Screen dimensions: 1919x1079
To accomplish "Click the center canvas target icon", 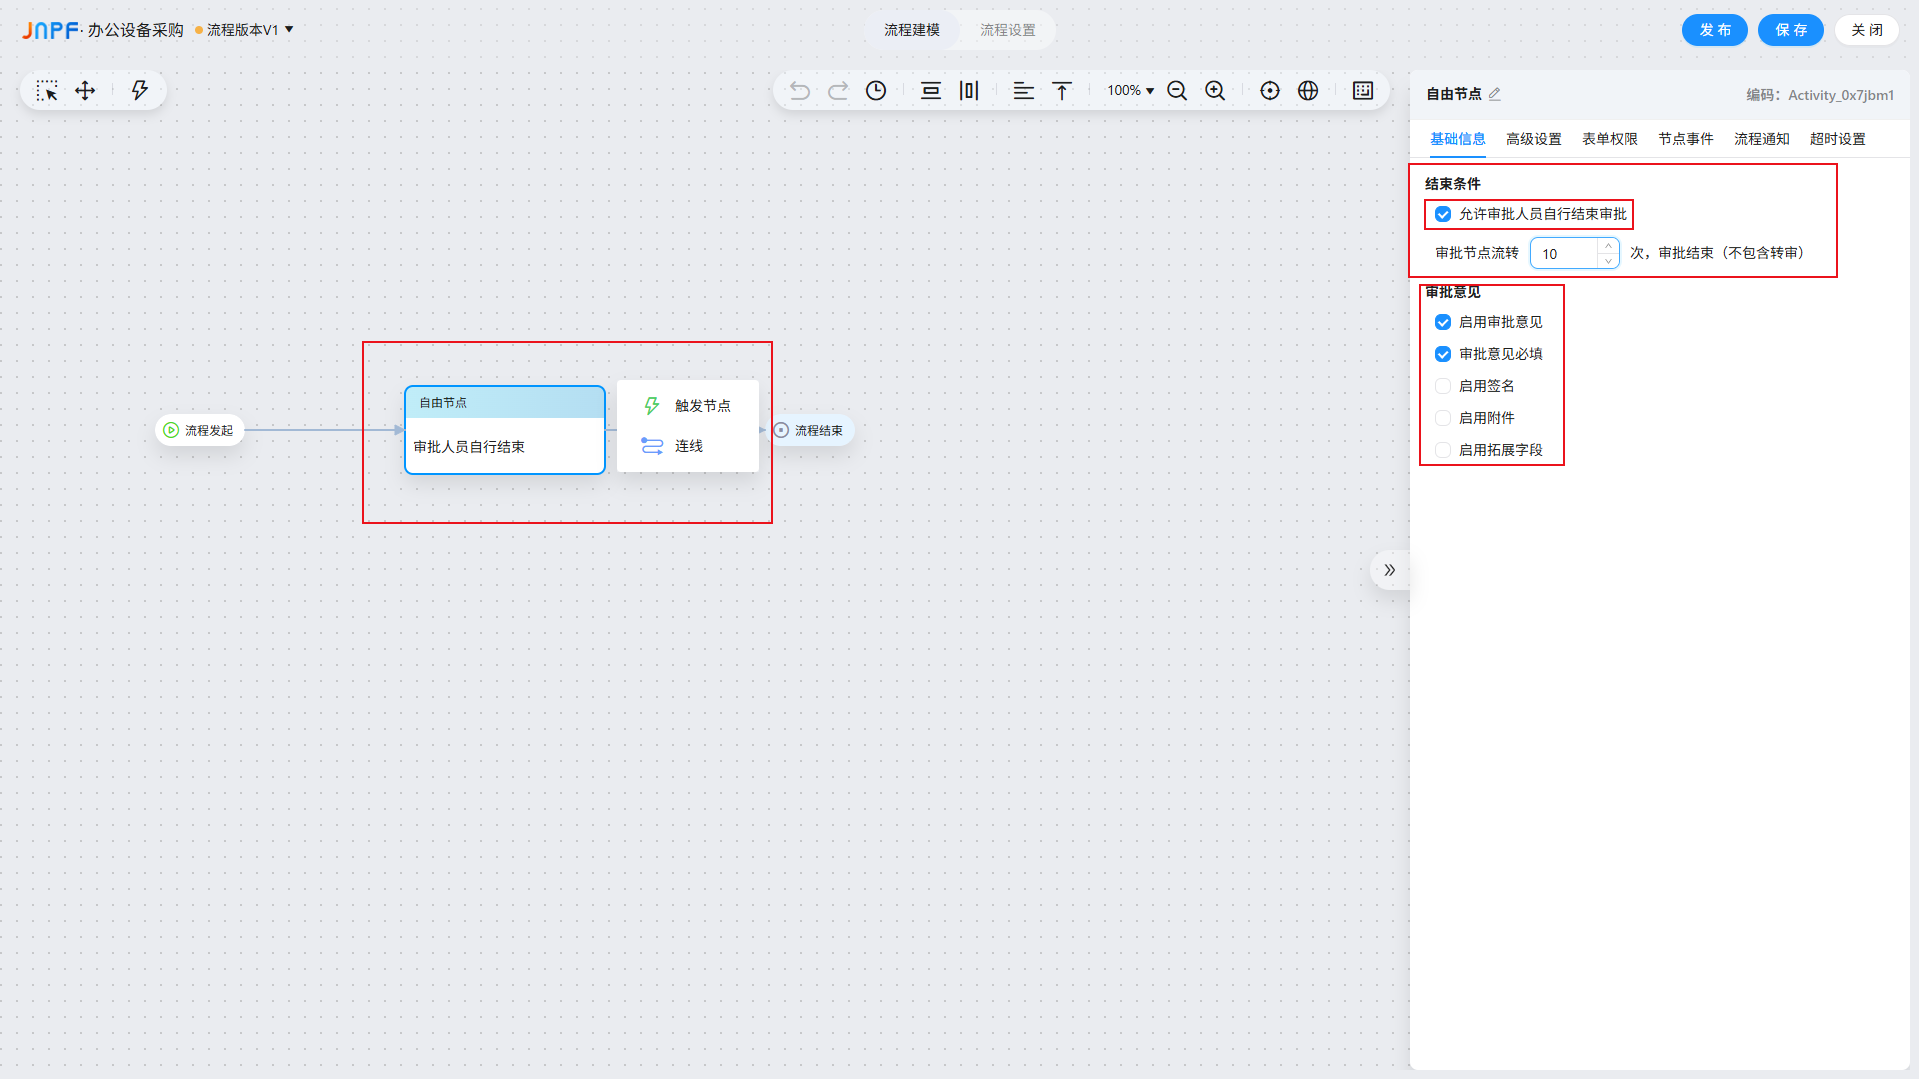I will 1270,91.
